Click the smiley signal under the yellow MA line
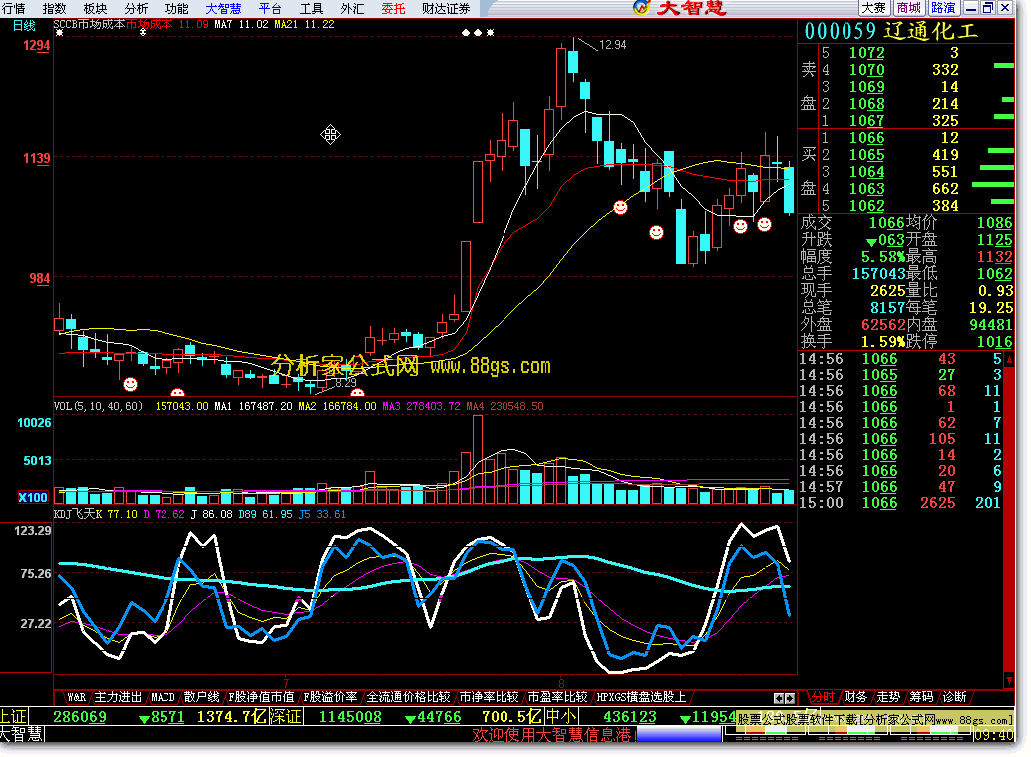Image resolution: width=1031 pixels, height=757 pixels. tap(620, 208)
